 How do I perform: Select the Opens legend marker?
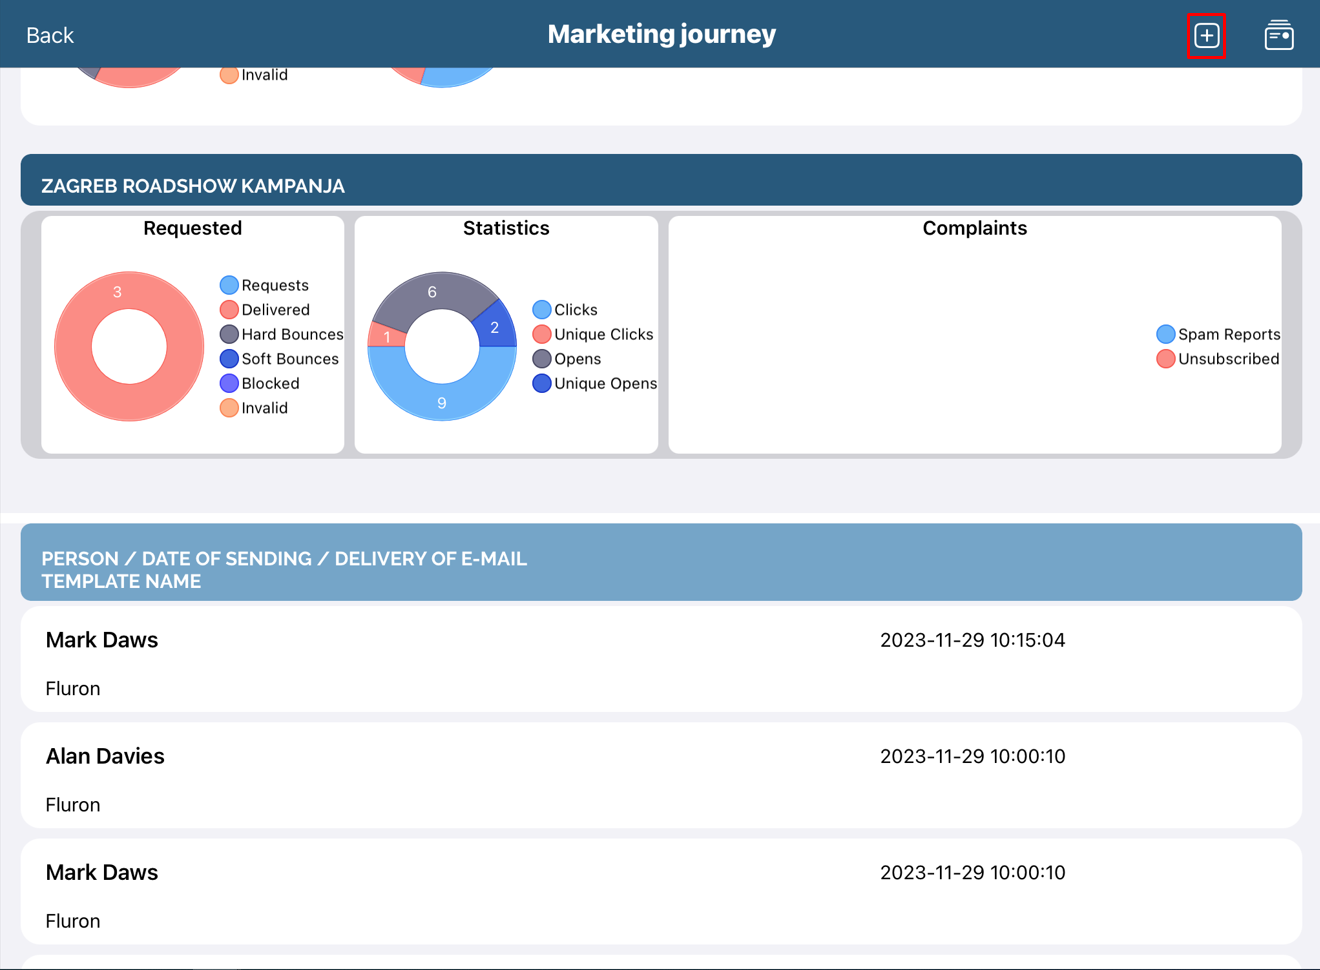[542, 359]
